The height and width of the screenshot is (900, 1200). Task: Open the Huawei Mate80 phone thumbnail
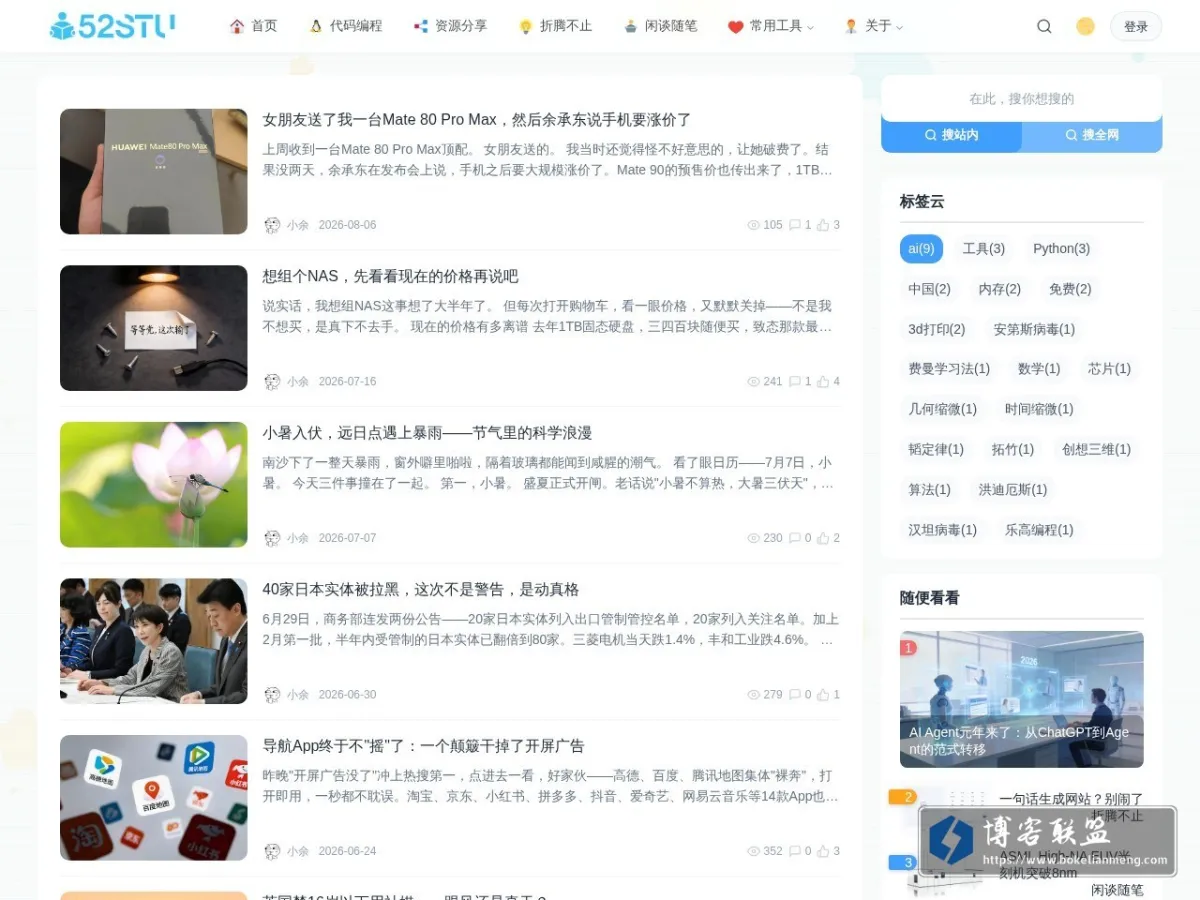coord(153,171)
